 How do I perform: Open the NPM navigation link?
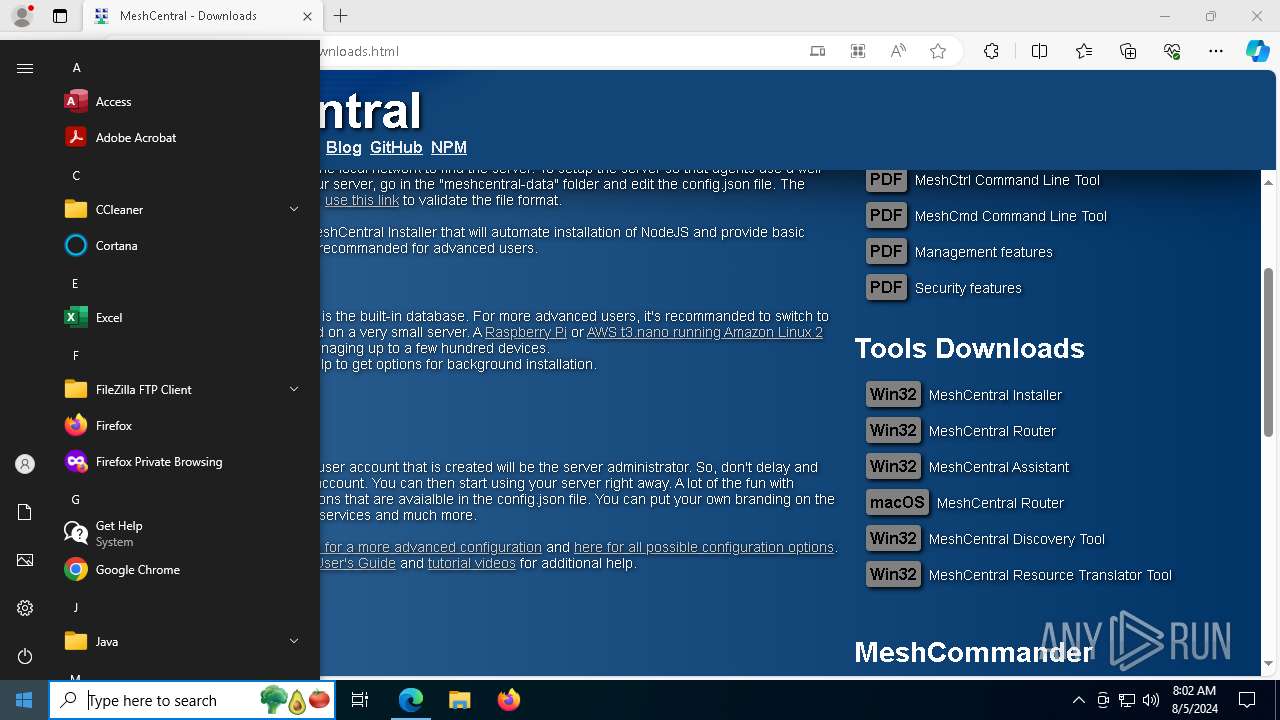coord(449,148)
